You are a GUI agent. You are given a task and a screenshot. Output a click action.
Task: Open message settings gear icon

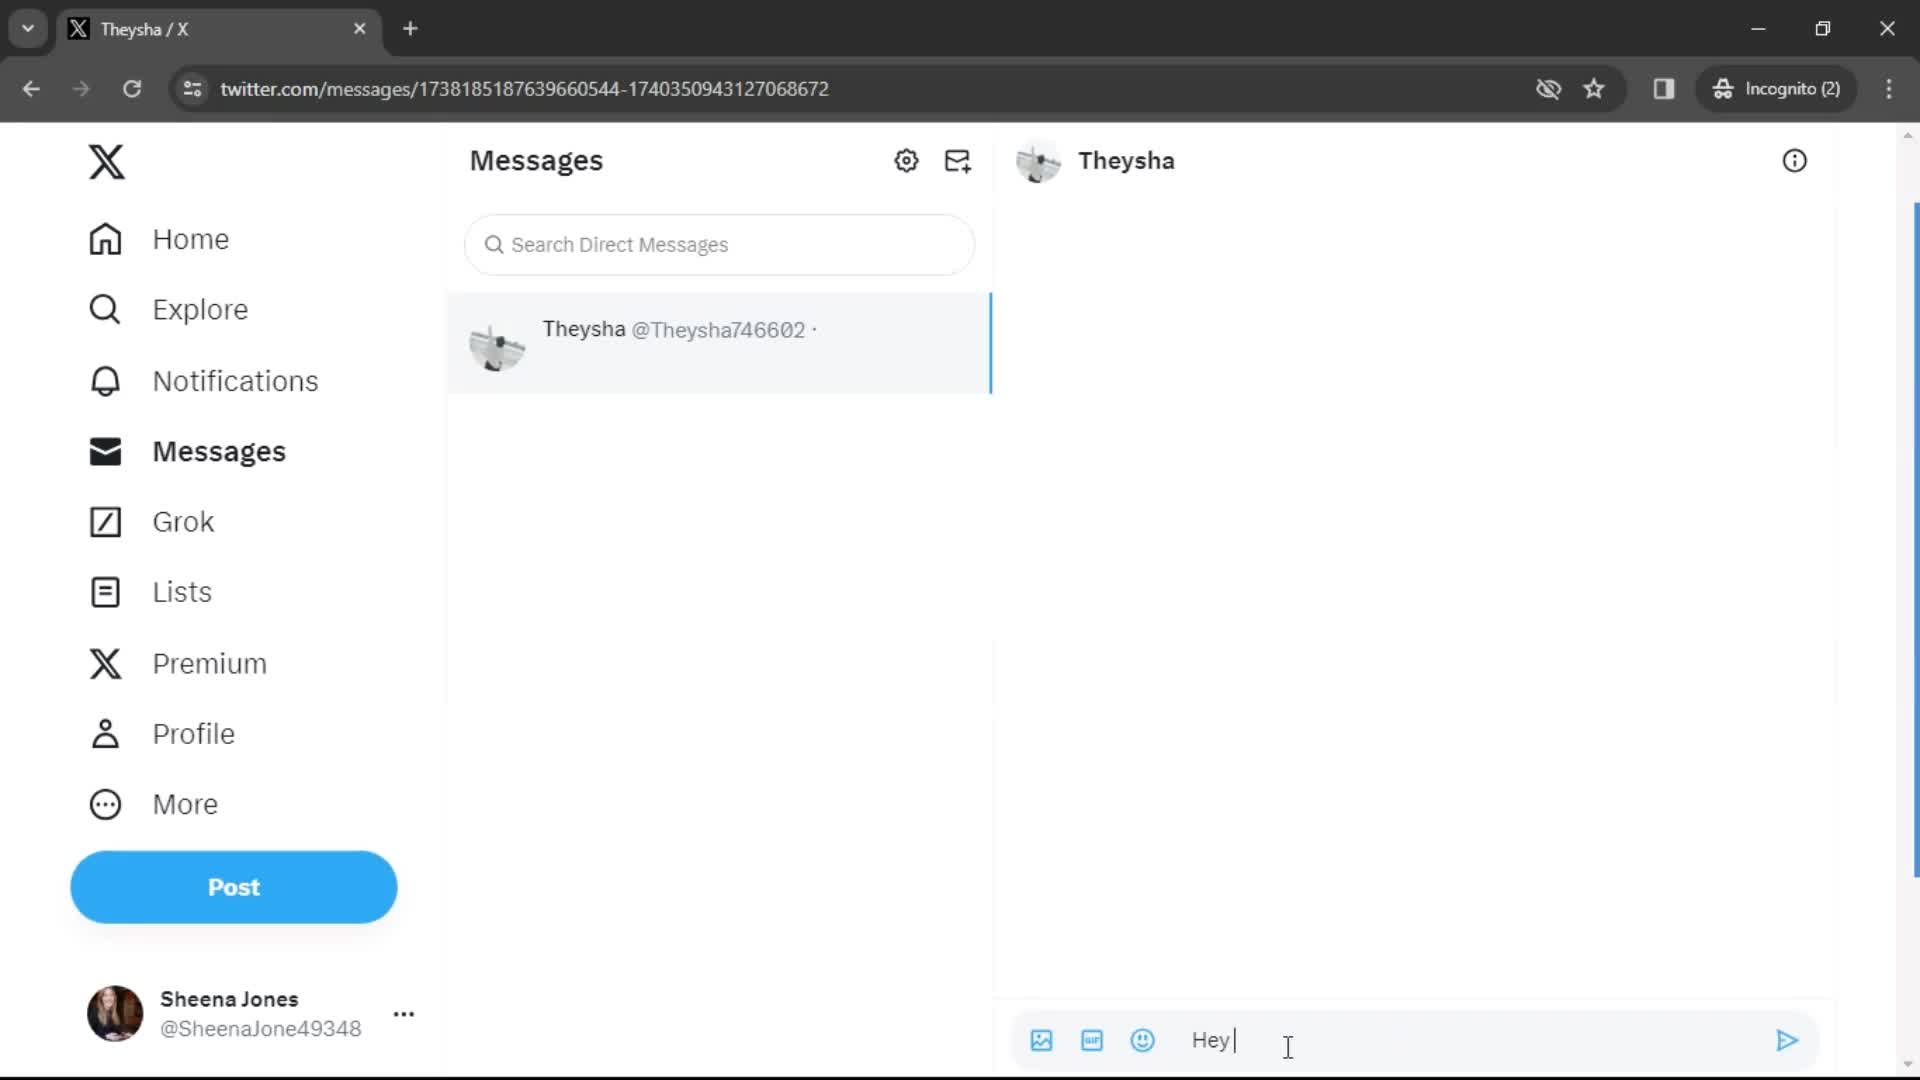coord(906,161)
